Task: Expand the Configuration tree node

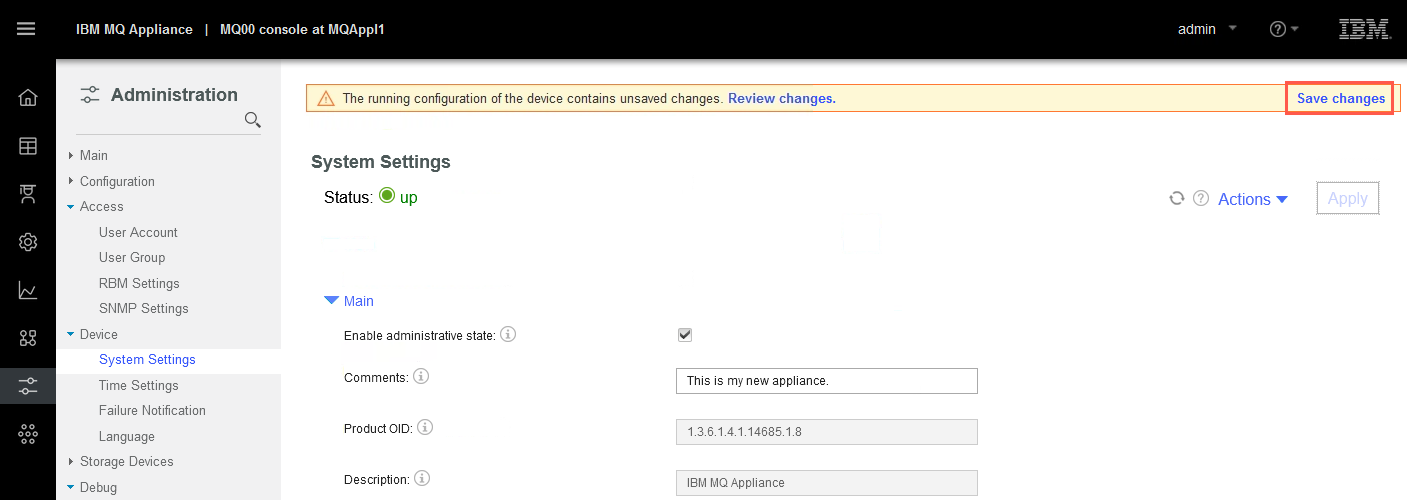Action: (70, 181)
